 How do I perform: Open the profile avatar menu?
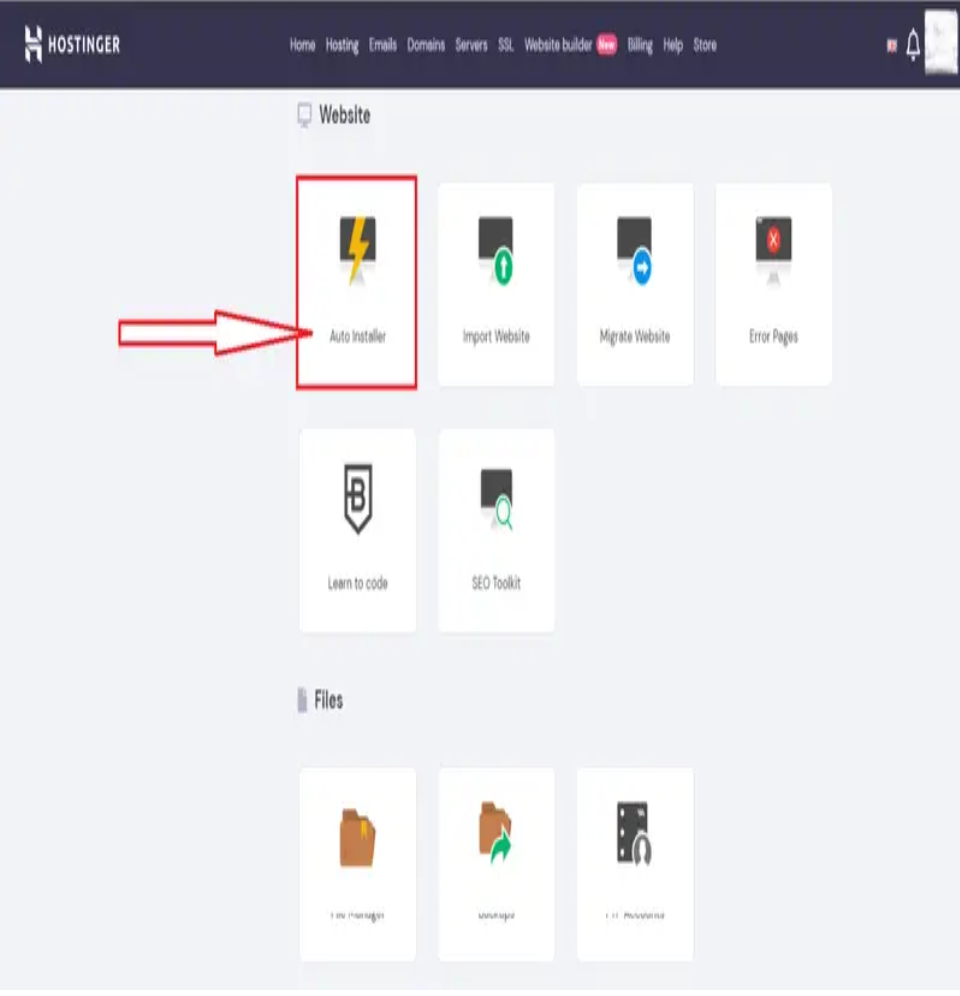coord(941,41)
